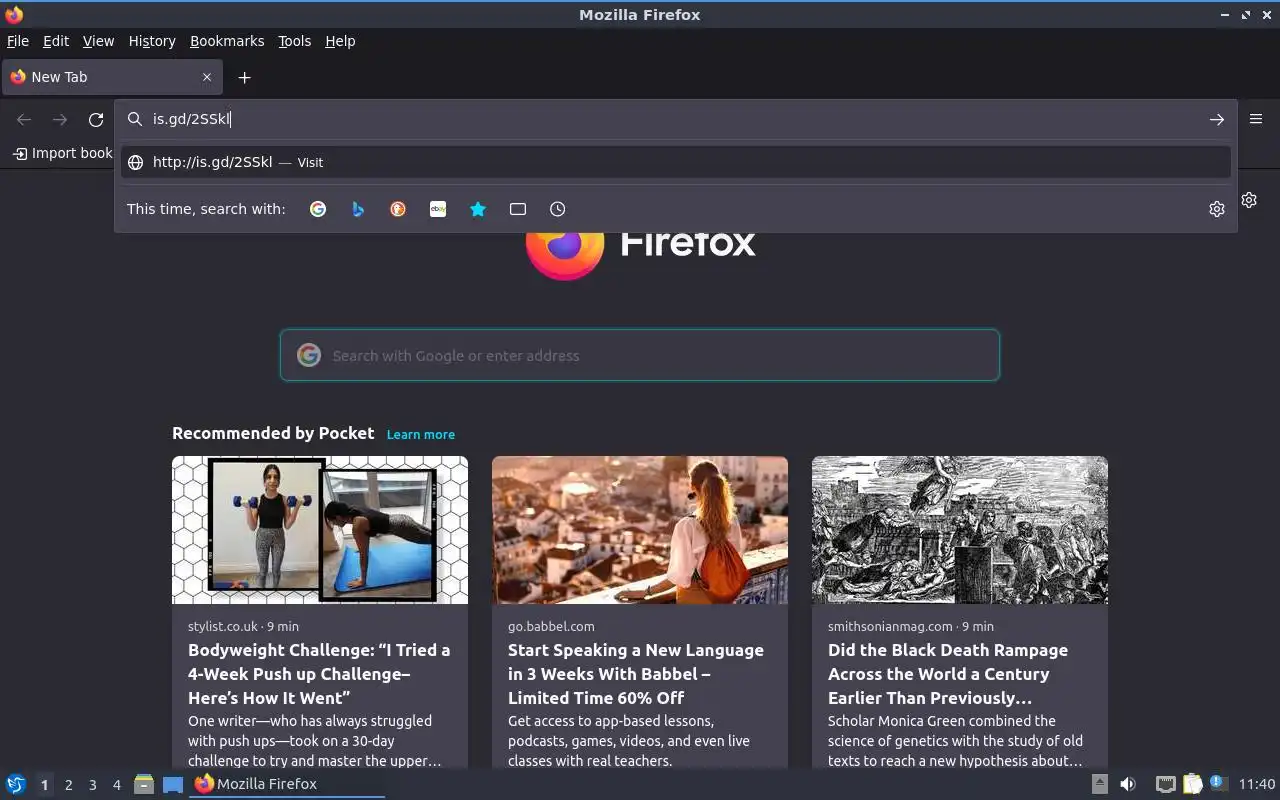Click the Go arrow in the address bar
The height and width of the screenshot is (800, 1280).
click(1216, 119)
